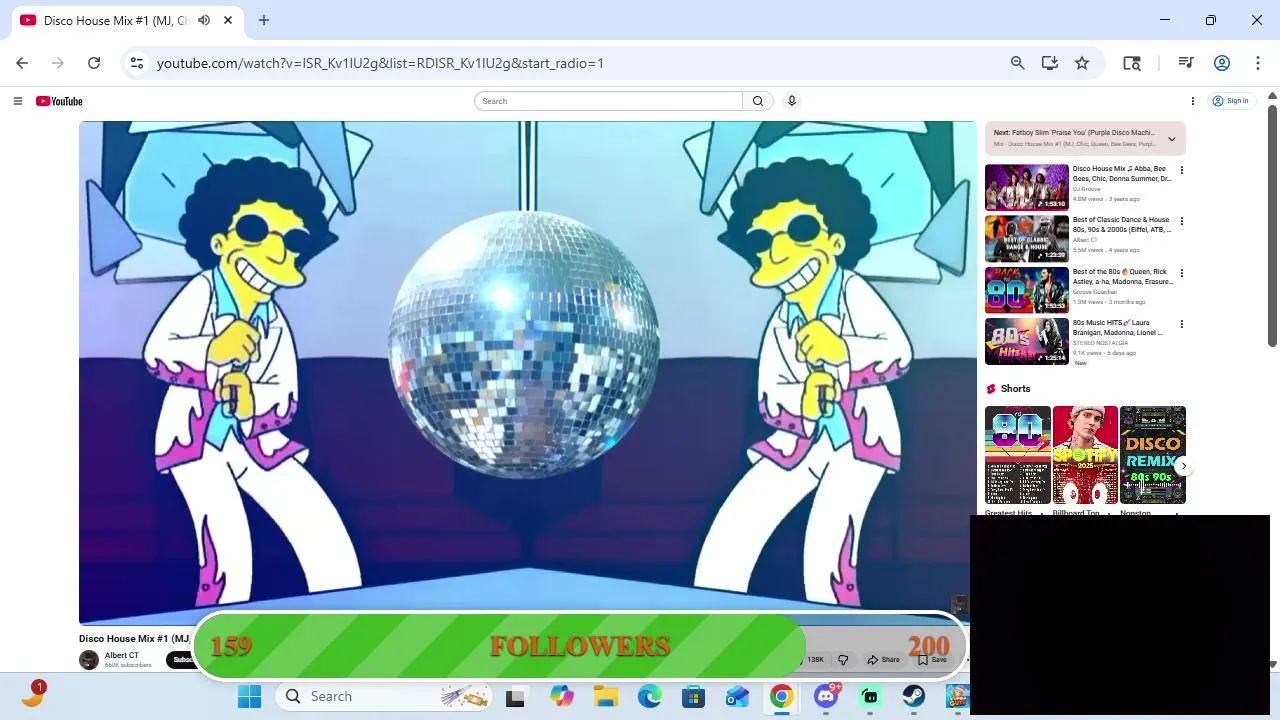
Task: Click the Save button under the video
Action: tap(932, 660)
